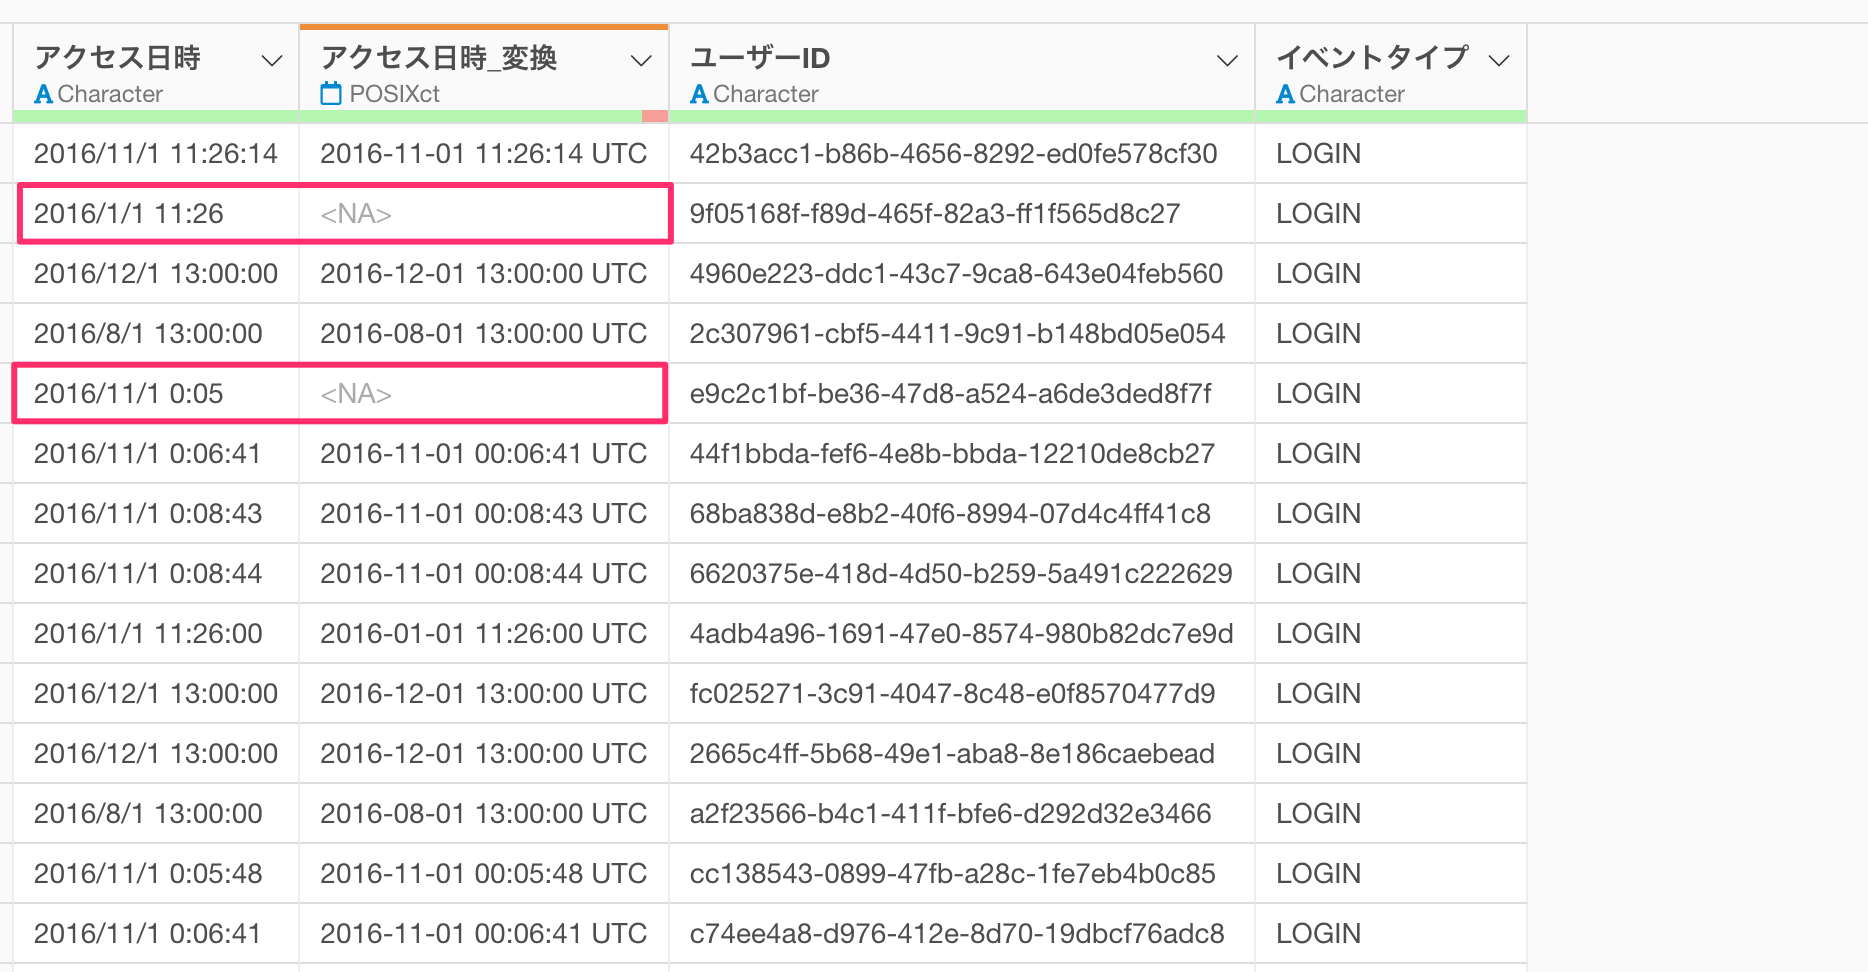Select the NA cell beside 2016/1/1 11:26
Viewport: 1868px width, 972px height.
(x=484, y=213)
